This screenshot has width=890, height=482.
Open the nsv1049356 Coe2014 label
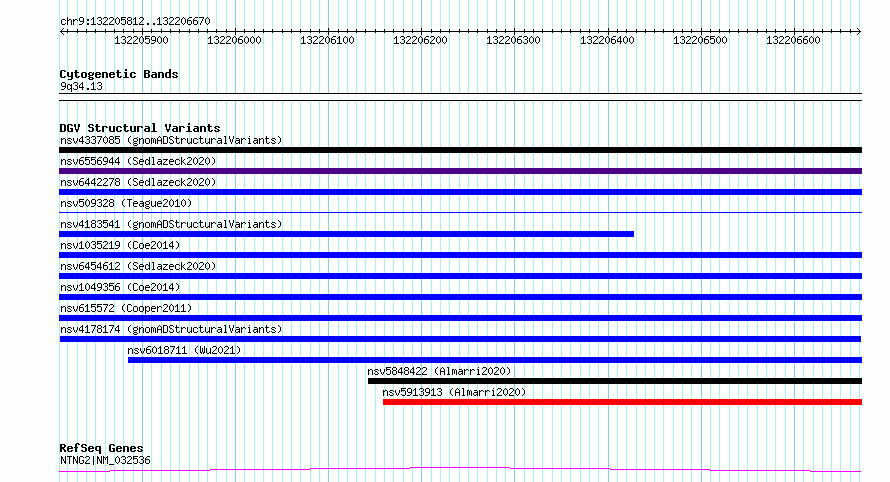pos(120,287)
